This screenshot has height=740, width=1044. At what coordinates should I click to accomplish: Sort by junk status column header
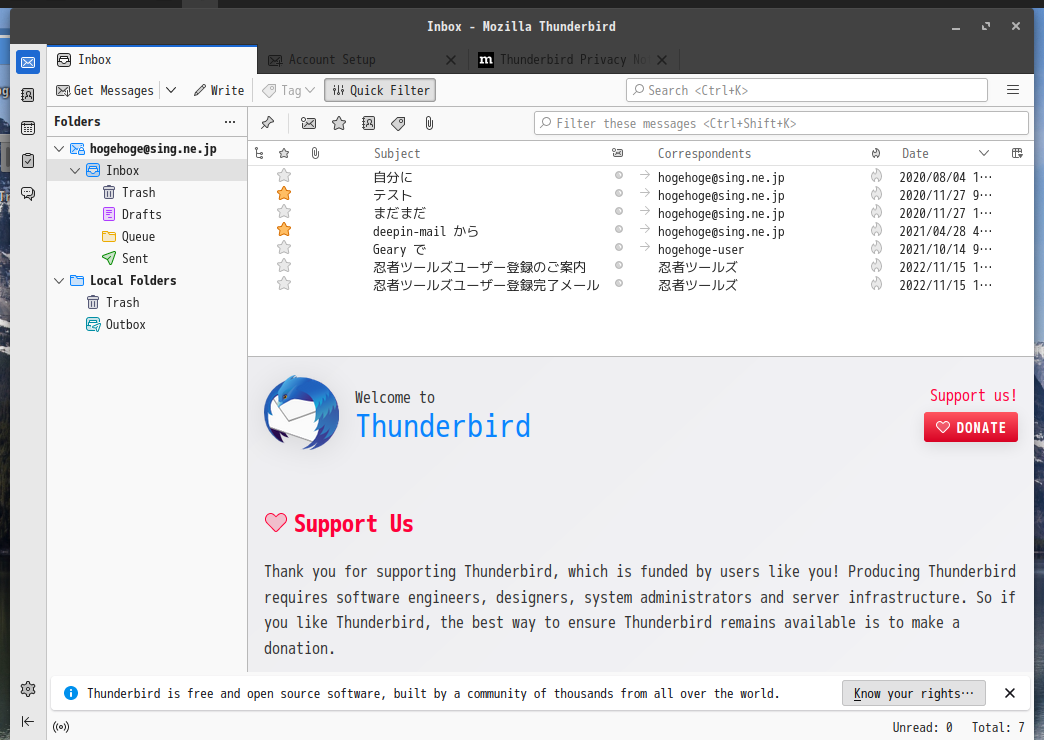coord(876,154)
